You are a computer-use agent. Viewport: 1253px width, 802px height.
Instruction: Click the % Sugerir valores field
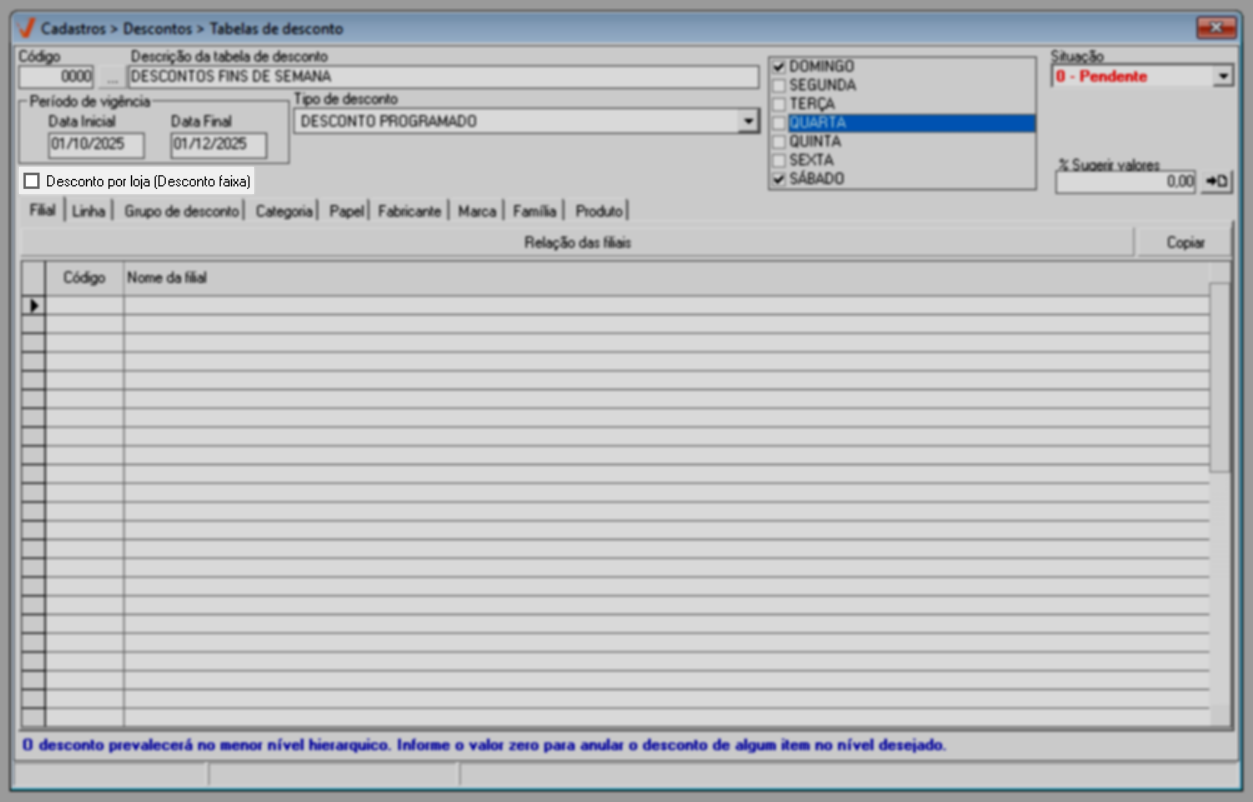(x=1126, y=182)
